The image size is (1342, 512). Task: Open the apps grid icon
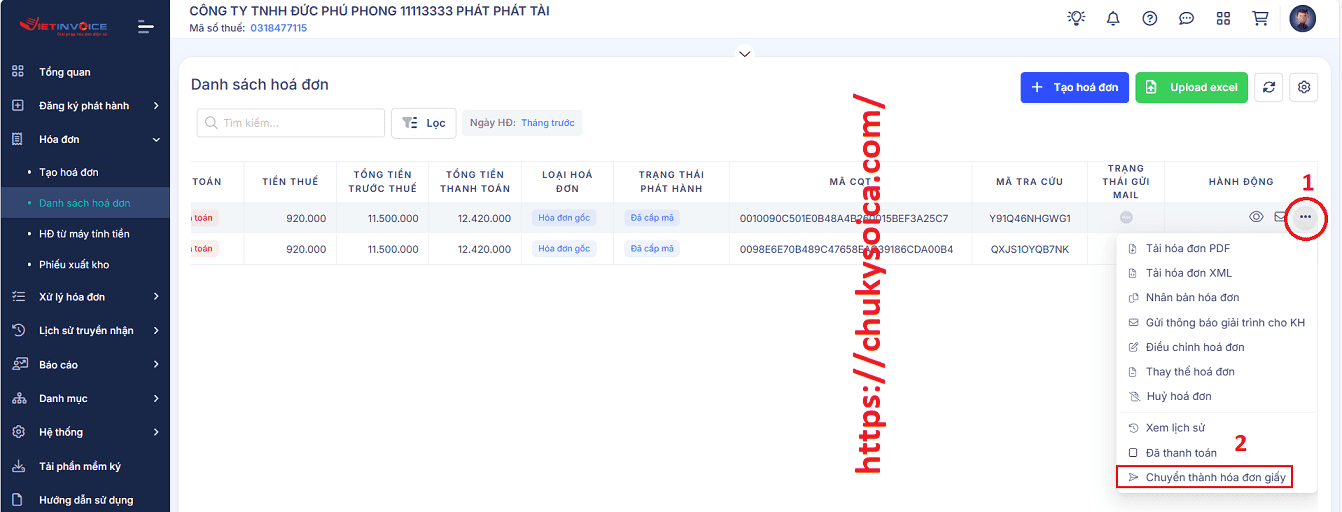pyautogui.click(x=1223, y=18)
